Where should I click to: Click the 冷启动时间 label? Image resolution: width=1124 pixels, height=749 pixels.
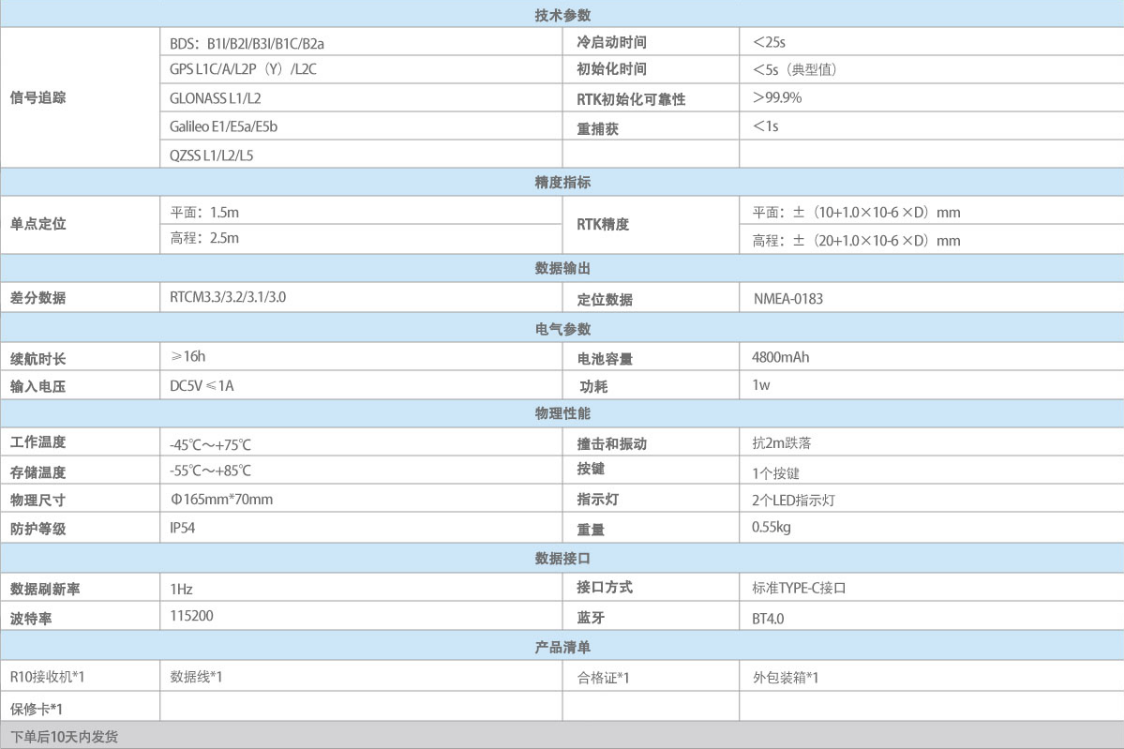click(x=611, y=43)
